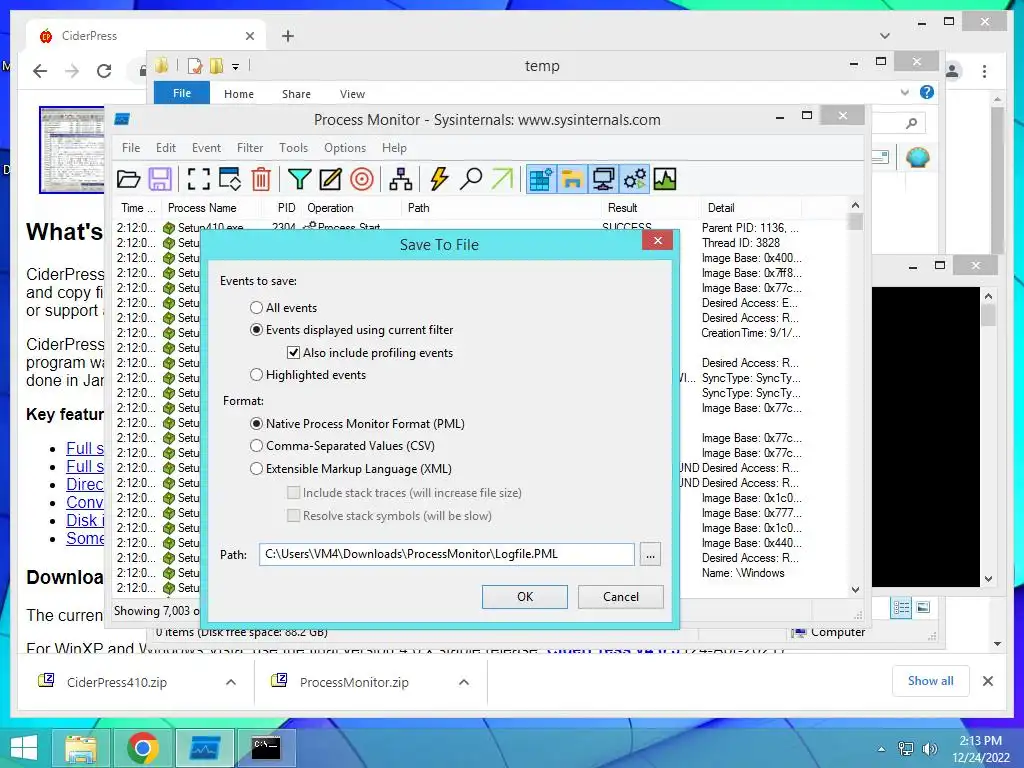
Task: Click the Explorer help question mark icon
Action: (927, 92)
